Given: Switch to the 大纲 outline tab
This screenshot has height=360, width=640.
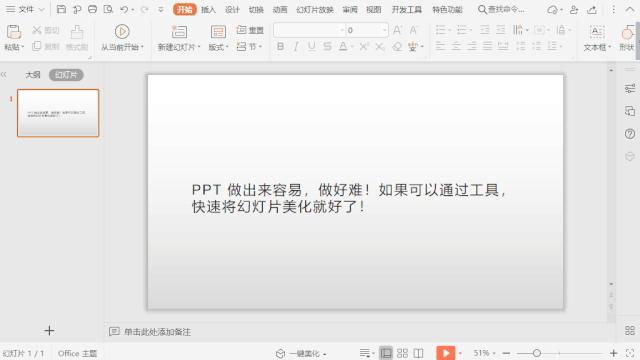Looking at the screenshot, I should [x=33, y=75].
